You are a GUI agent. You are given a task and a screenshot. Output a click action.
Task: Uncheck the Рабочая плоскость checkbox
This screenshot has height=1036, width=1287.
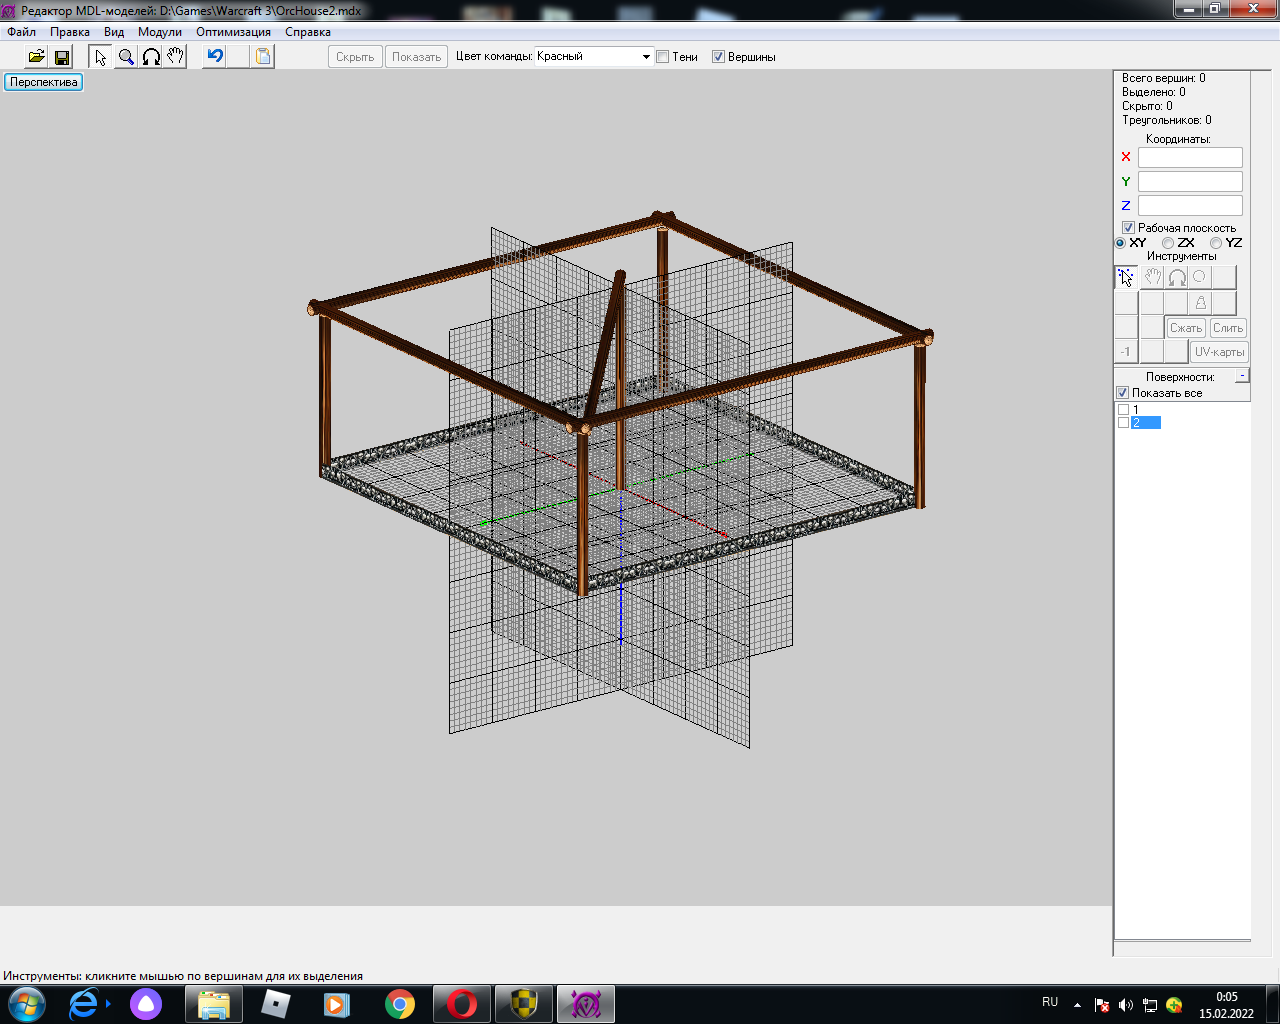(x=1128, y=228)
